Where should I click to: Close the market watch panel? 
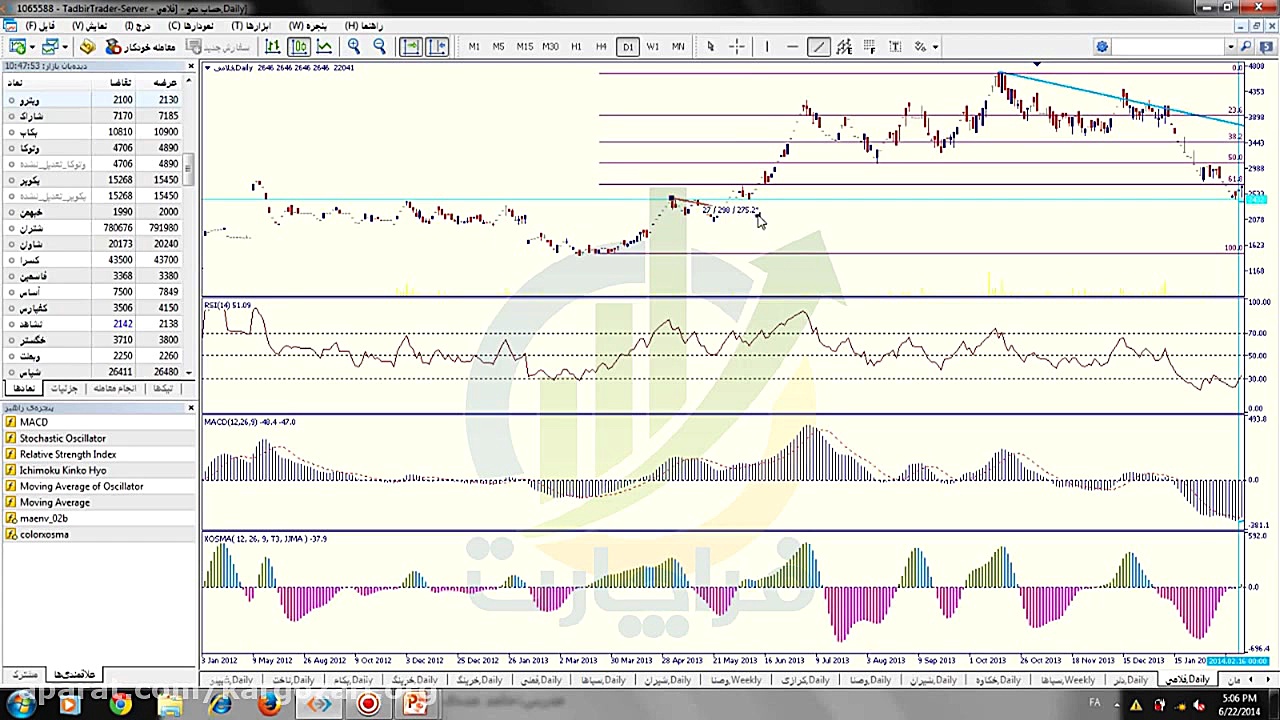point(191,67)
